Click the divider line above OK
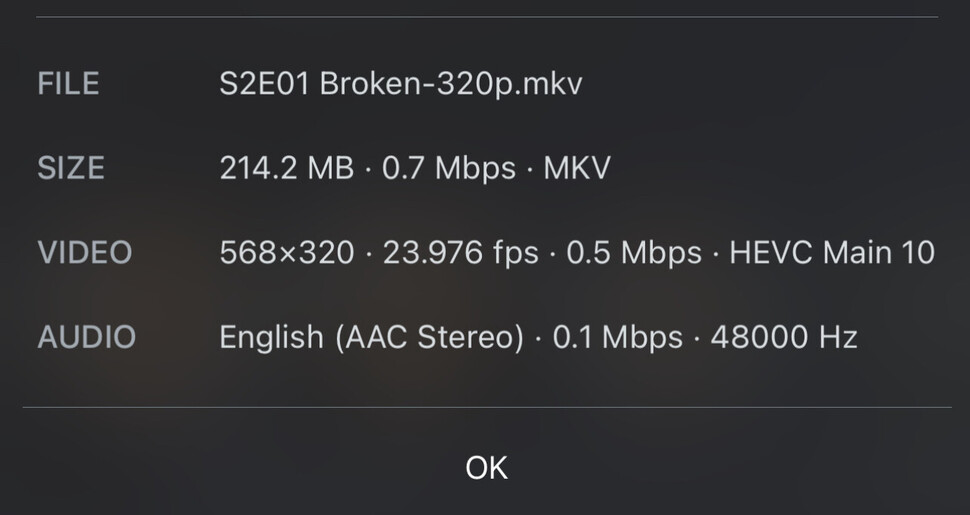 pyautogui.click(x=486, y=407)
